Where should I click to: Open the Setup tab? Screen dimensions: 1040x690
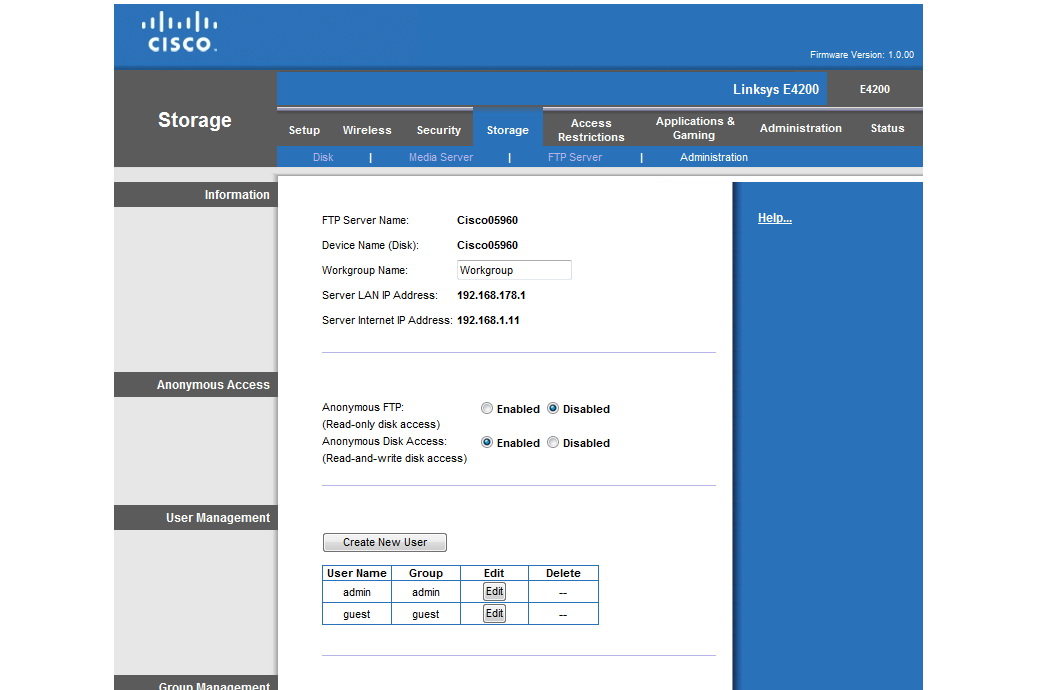tap(304, 130)
